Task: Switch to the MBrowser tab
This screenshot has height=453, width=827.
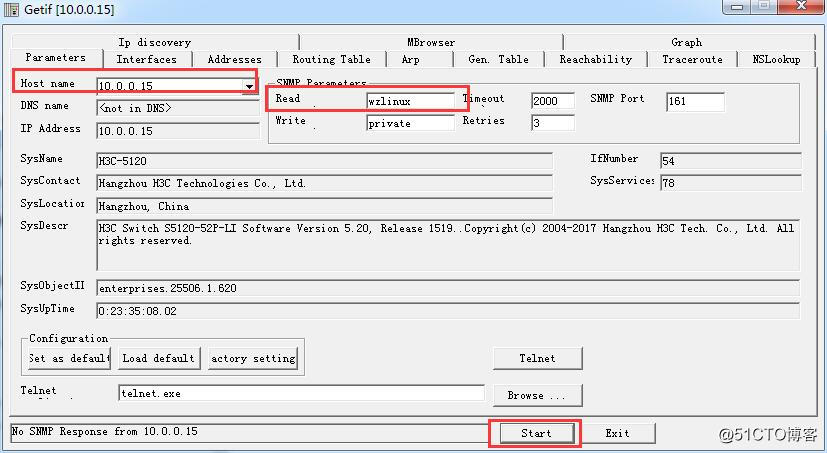Action: 431,42
